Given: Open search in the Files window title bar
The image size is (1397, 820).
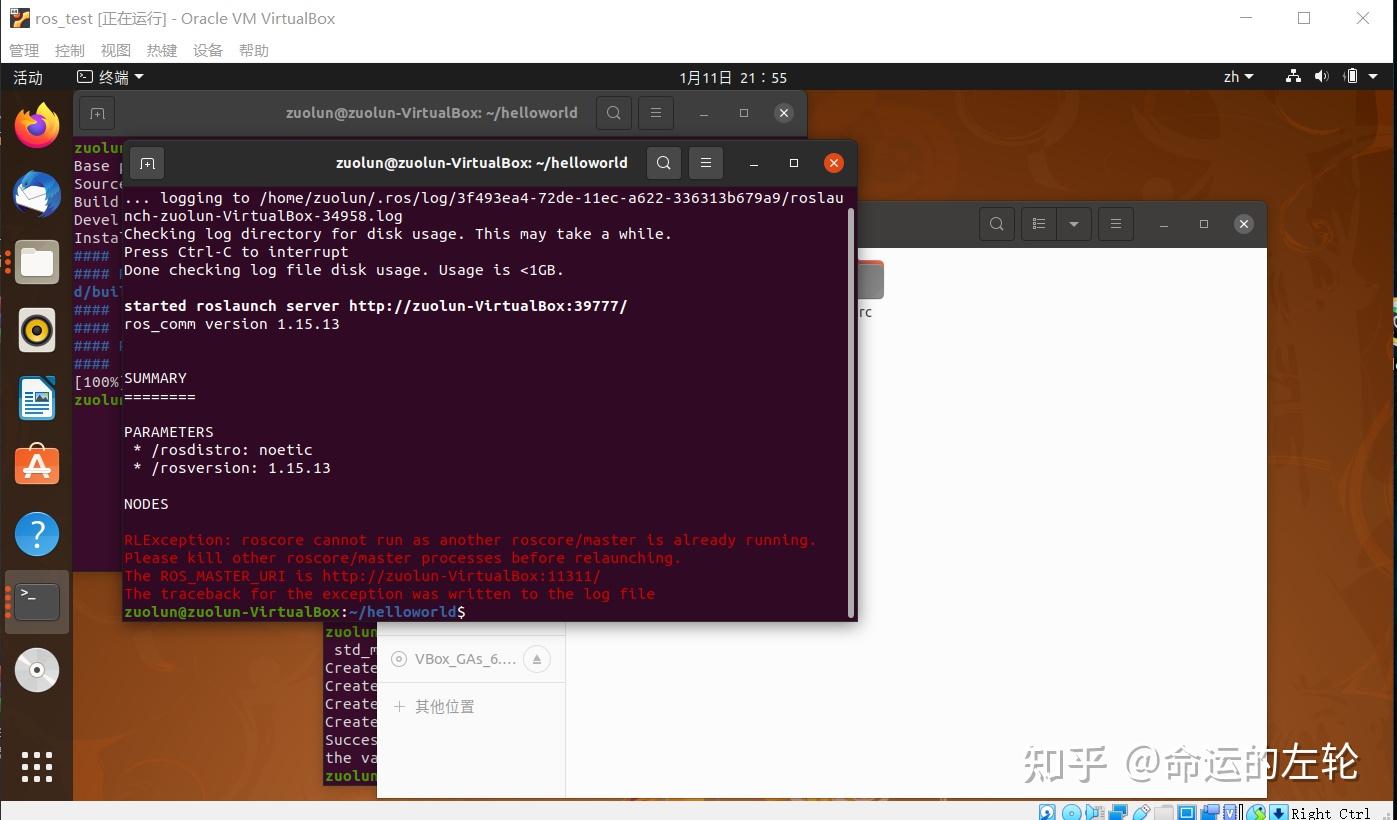Looking at the screenshot, I should pyautogui.click(x=996, y=223).
